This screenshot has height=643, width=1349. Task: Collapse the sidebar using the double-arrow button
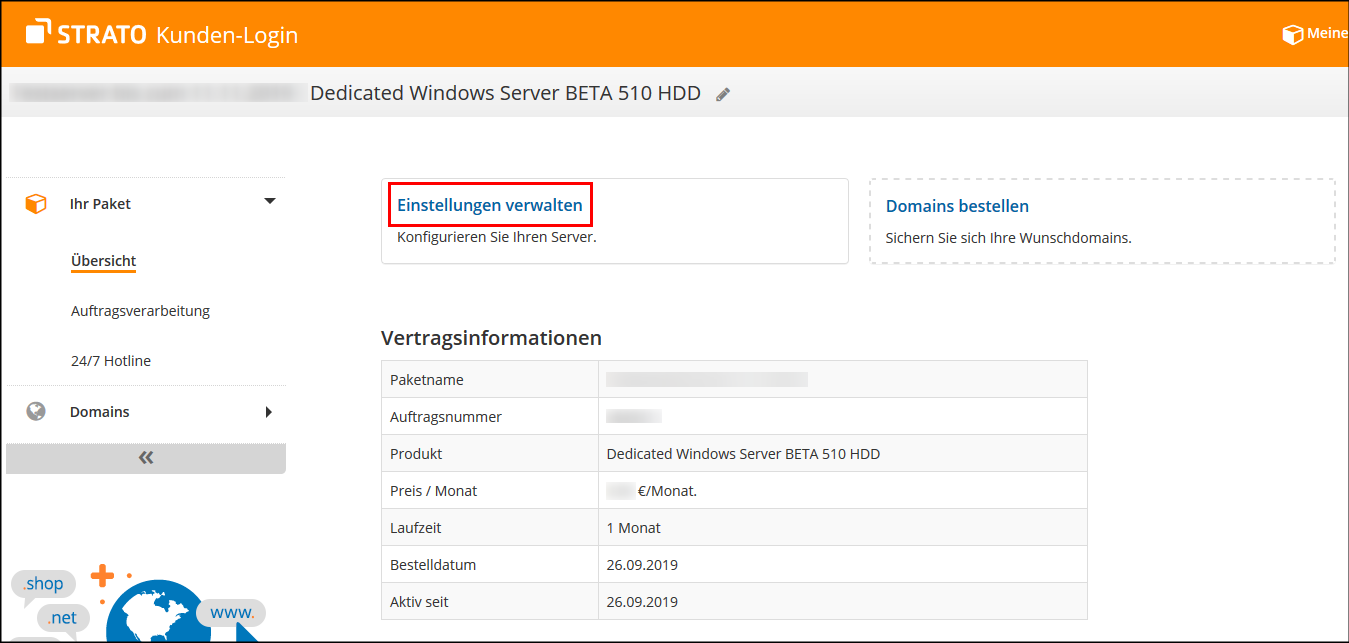146,457
